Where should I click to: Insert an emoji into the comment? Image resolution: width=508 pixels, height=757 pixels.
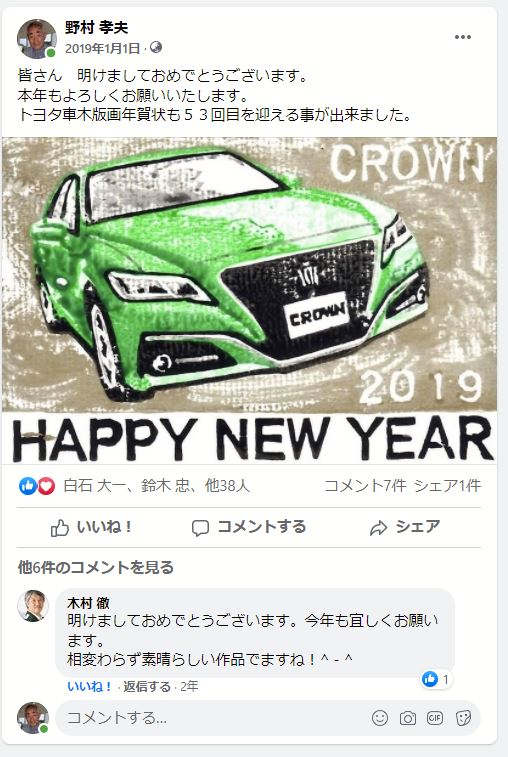(x=380, y=718)
